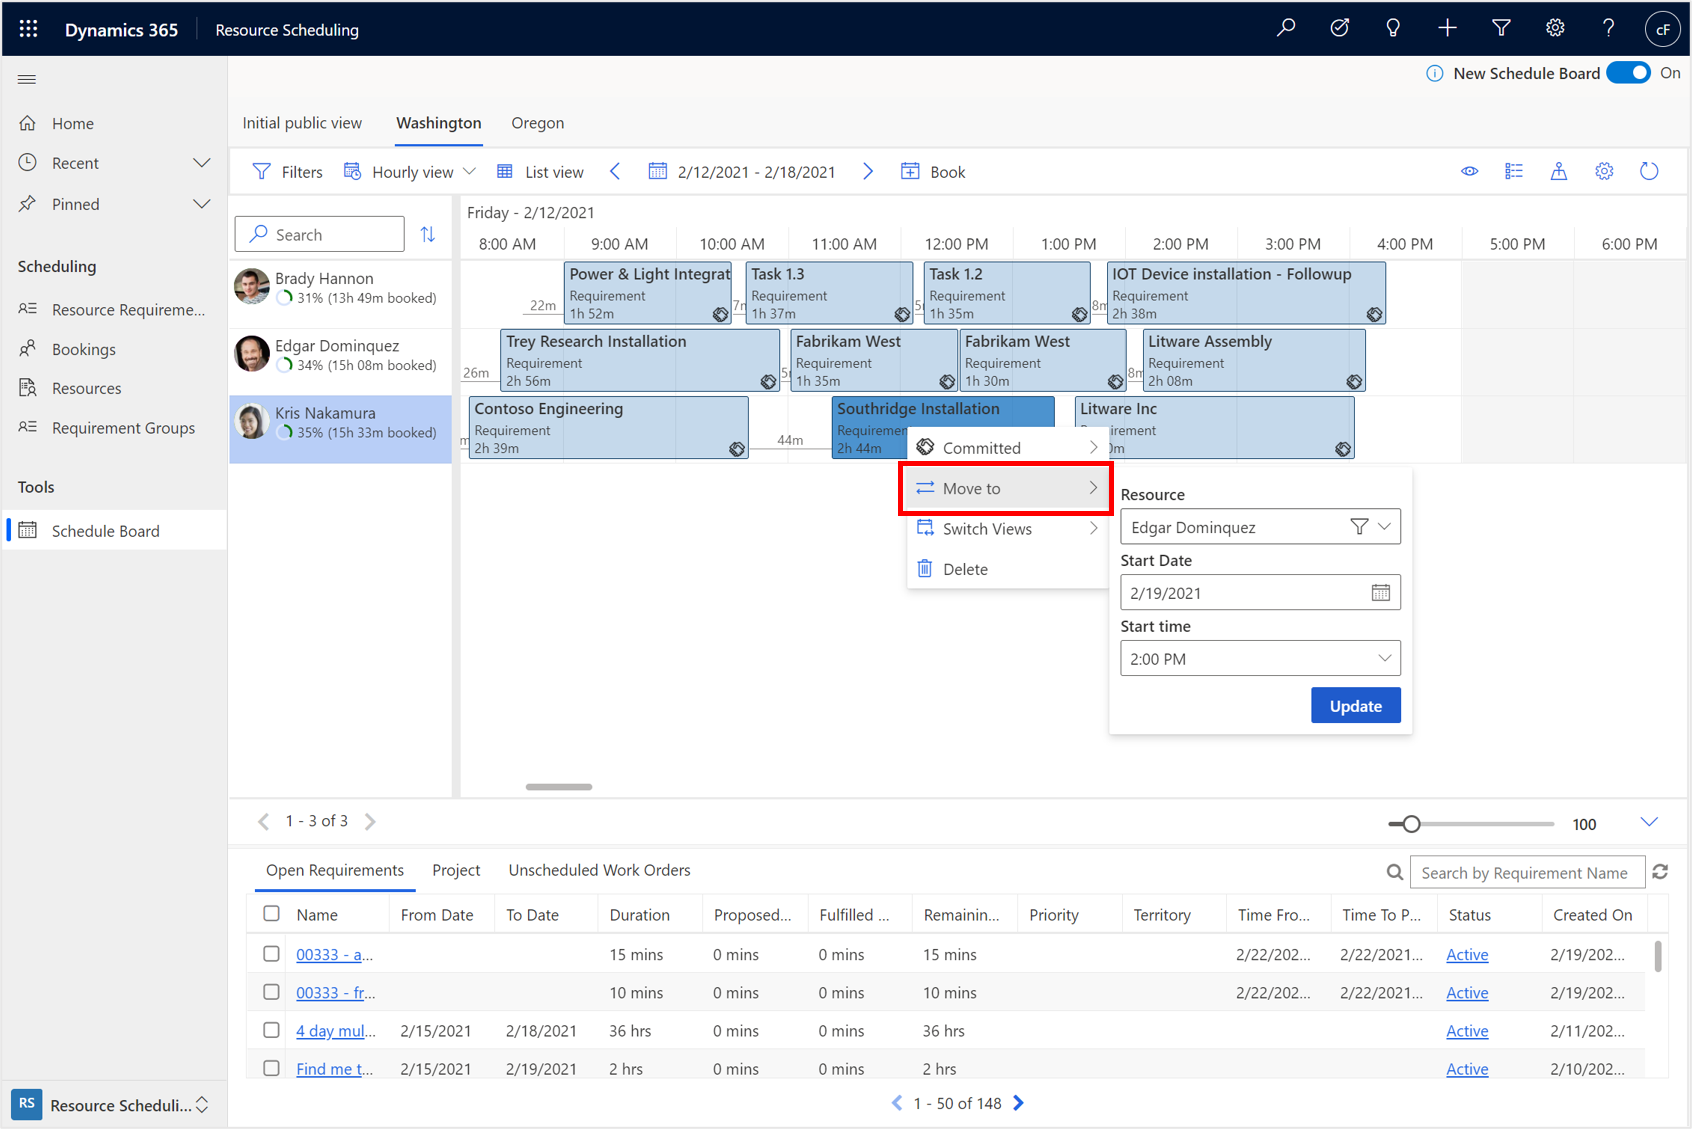This screenshot has height=1129, width=1692.
Task: Select the Contoso Engineering booking
Action: 608,428
